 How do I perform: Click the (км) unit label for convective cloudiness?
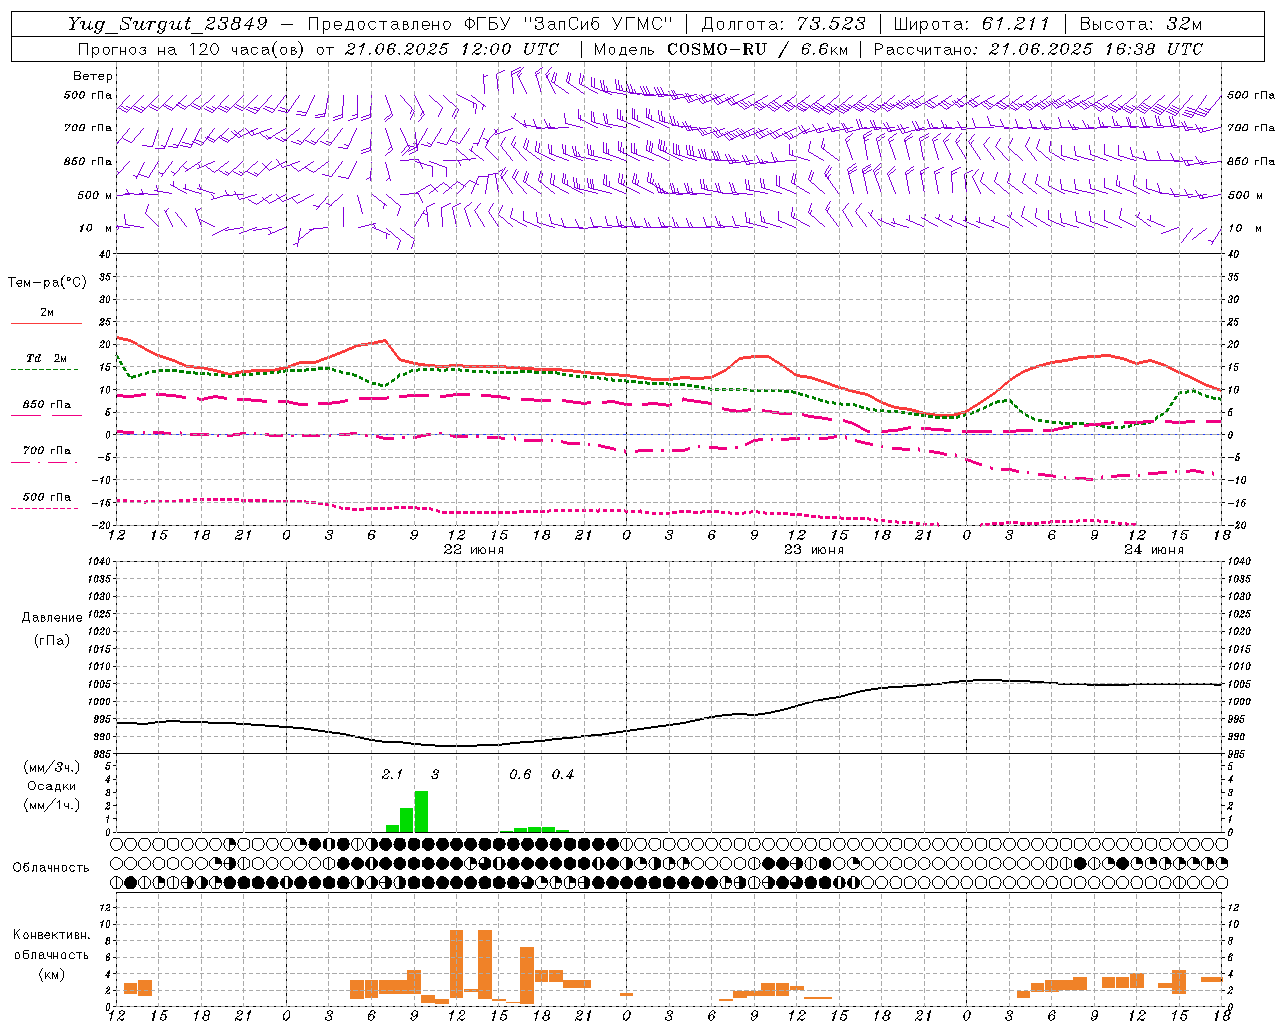[x=51, y=974]
